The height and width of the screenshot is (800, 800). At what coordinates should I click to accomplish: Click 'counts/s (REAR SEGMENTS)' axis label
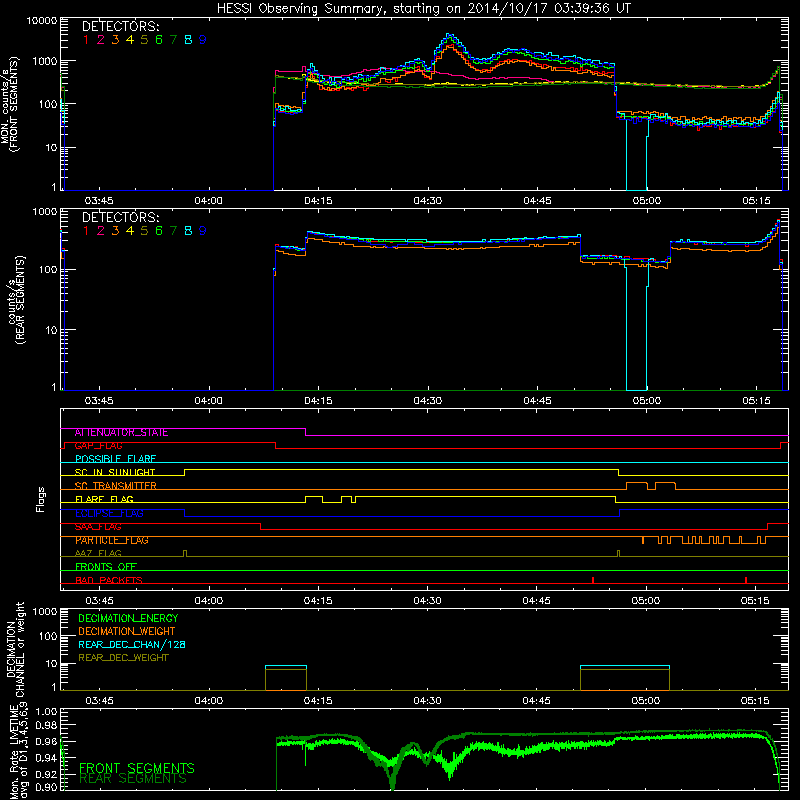pos(16,300)
